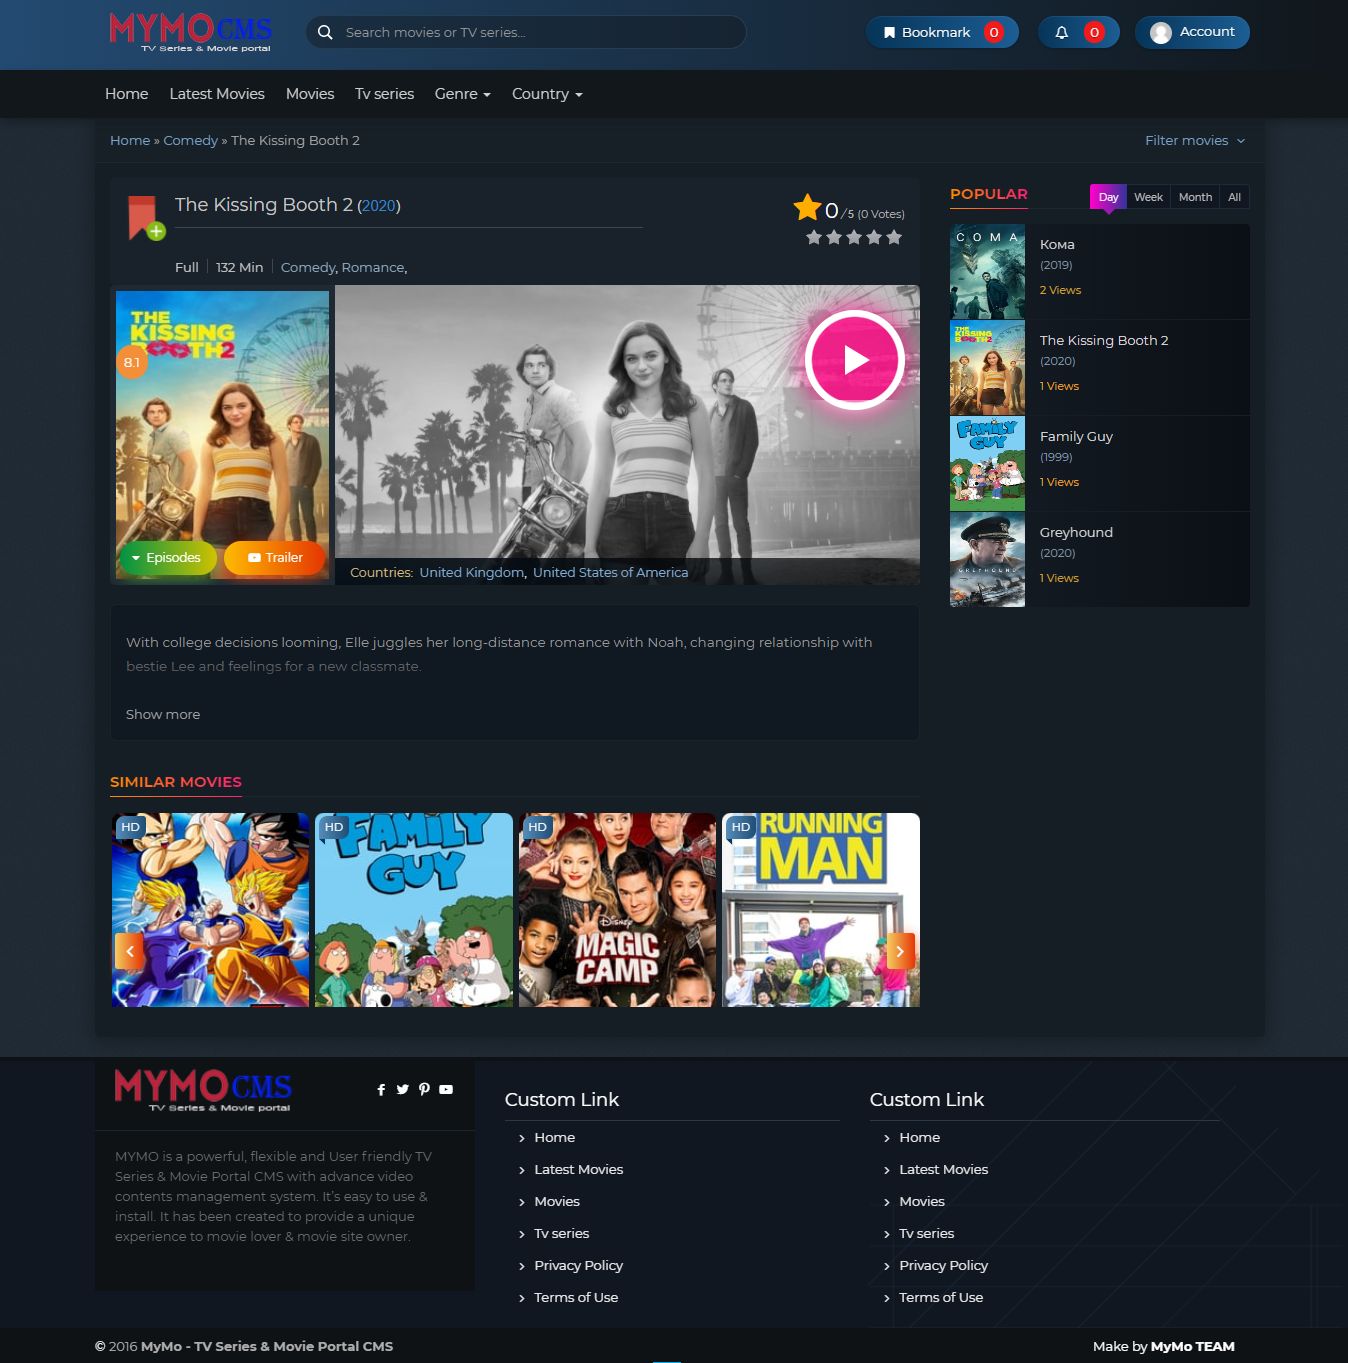Viewport: 1348px width, 1363px height.
Task: Click the MyMo - TV Series & Movie Portal CMS copyright link
Action: click(x=267, y=1346)
